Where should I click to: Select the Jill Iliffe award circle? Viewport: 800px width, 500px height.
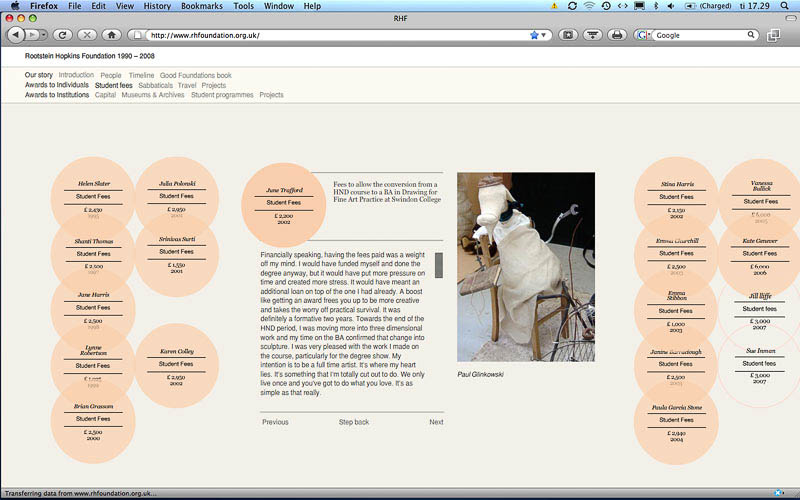[x=760, y=311]
